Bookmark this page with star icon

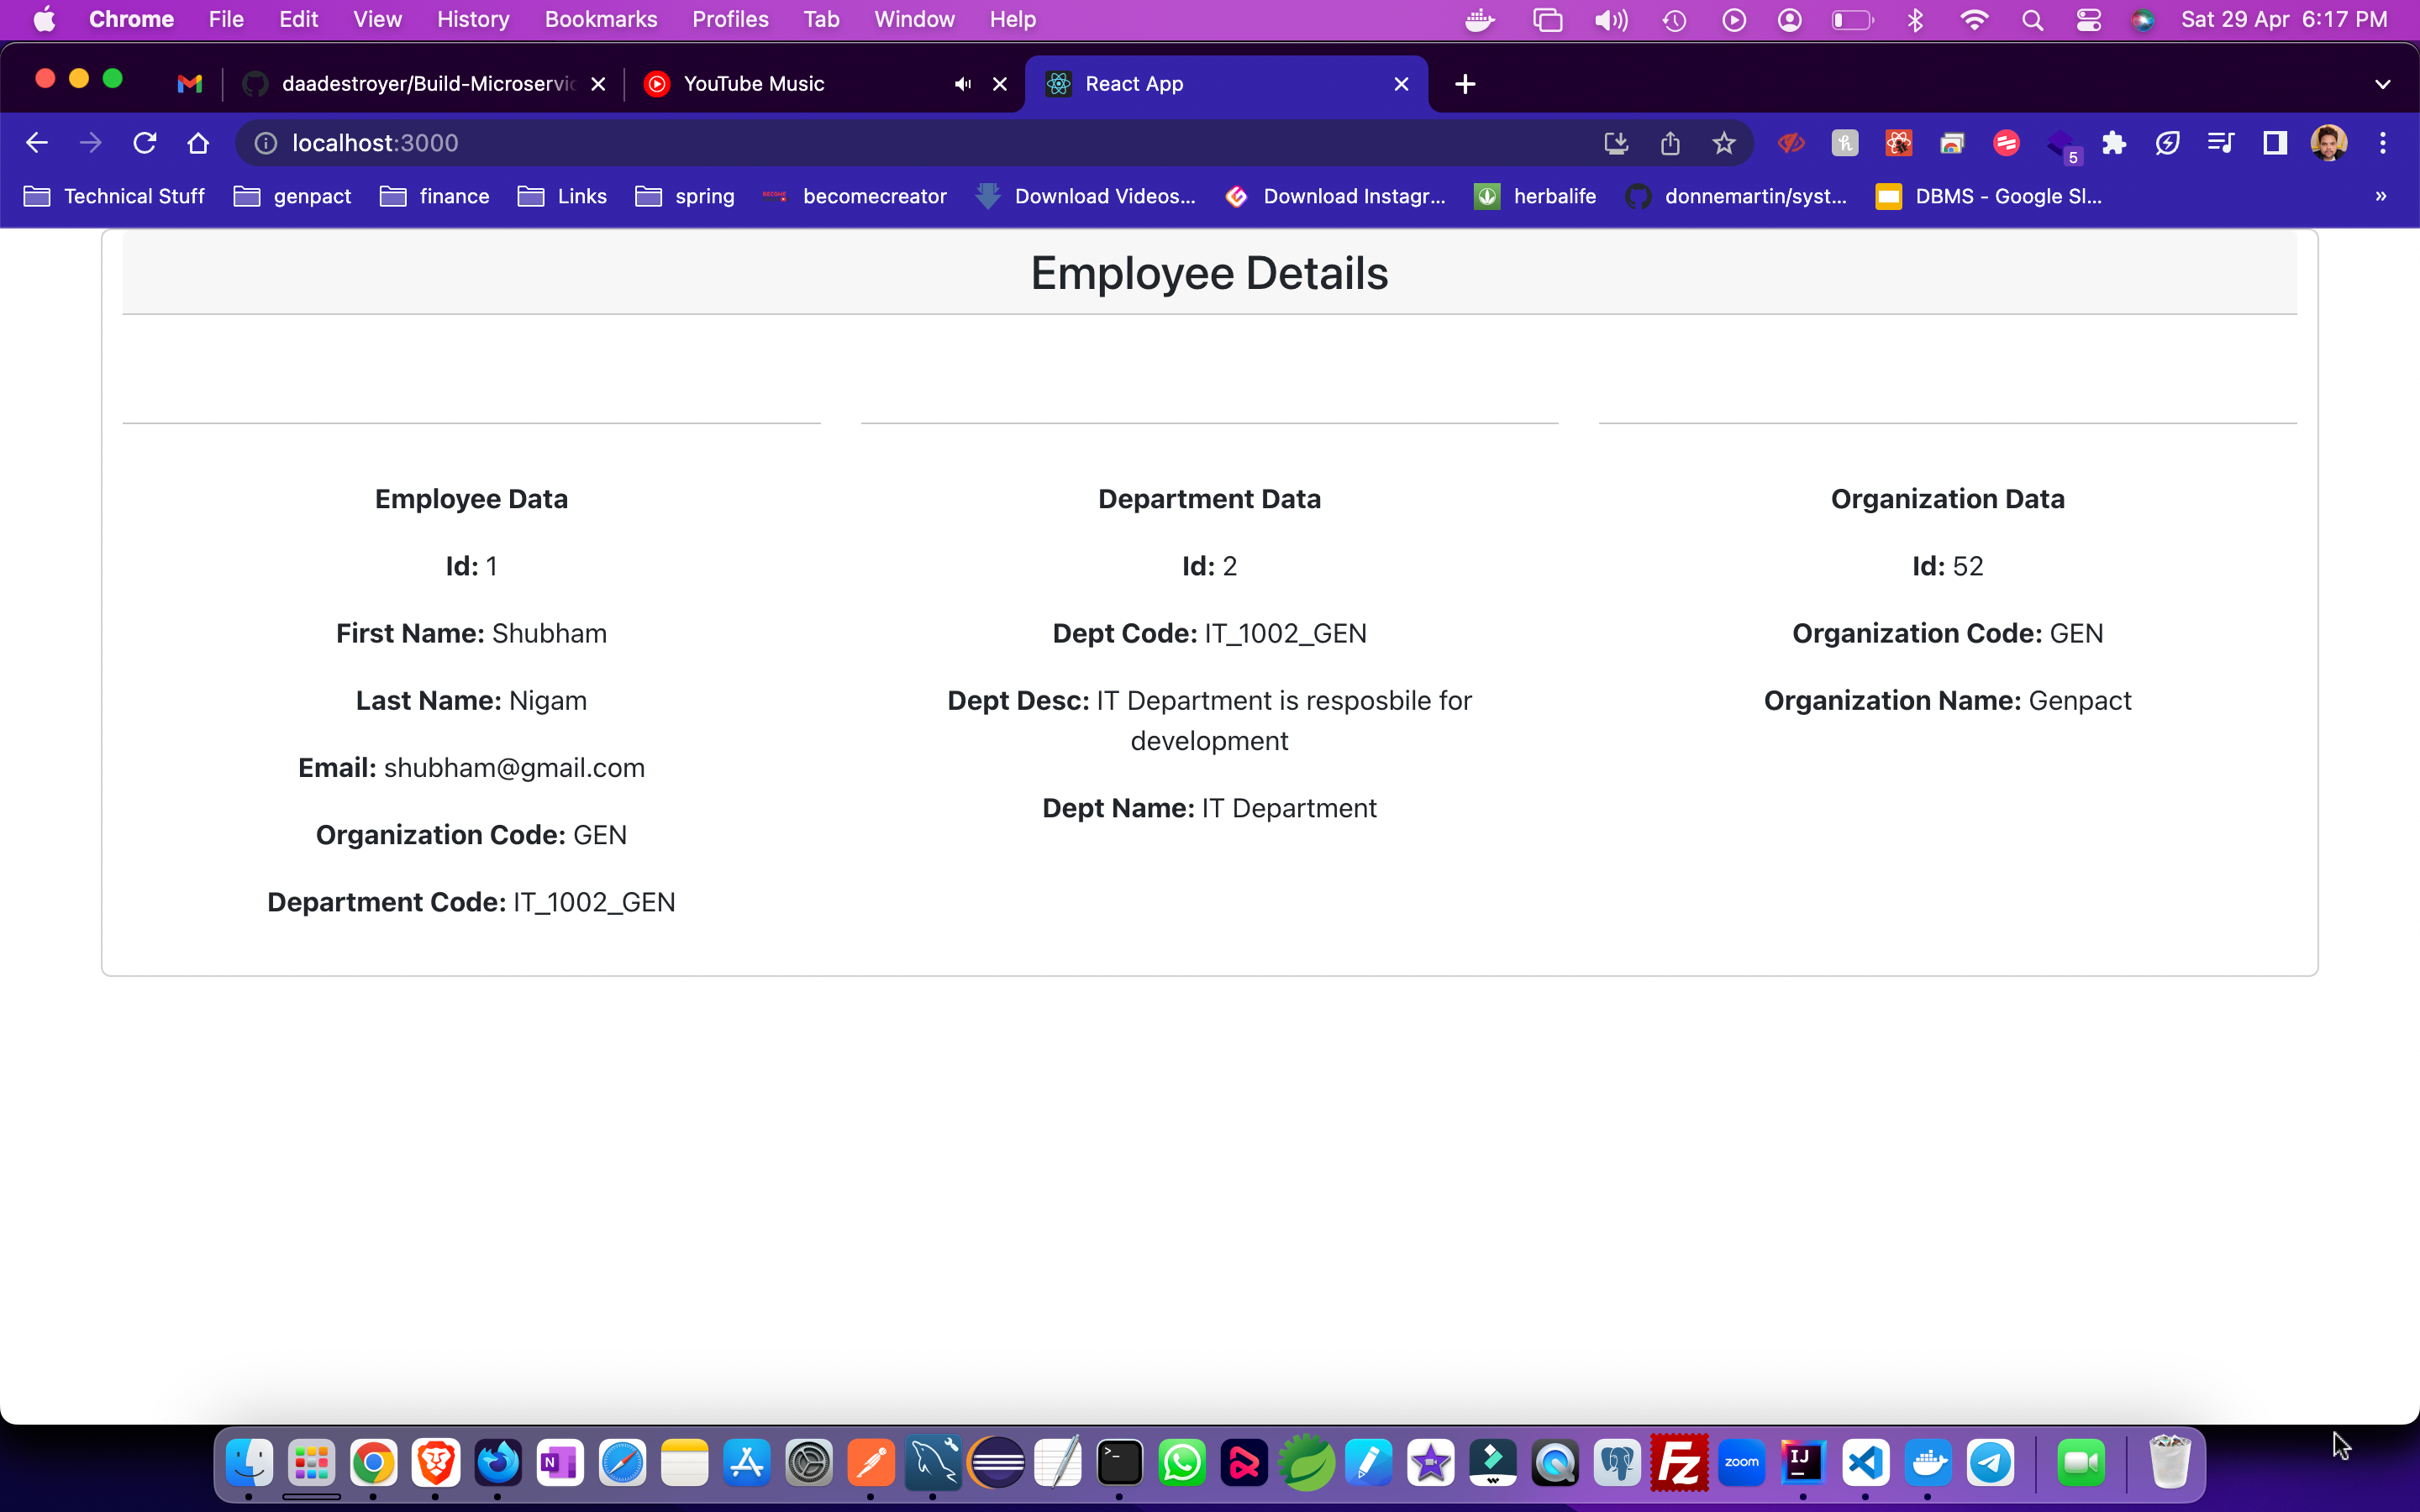coord(1723,143)
